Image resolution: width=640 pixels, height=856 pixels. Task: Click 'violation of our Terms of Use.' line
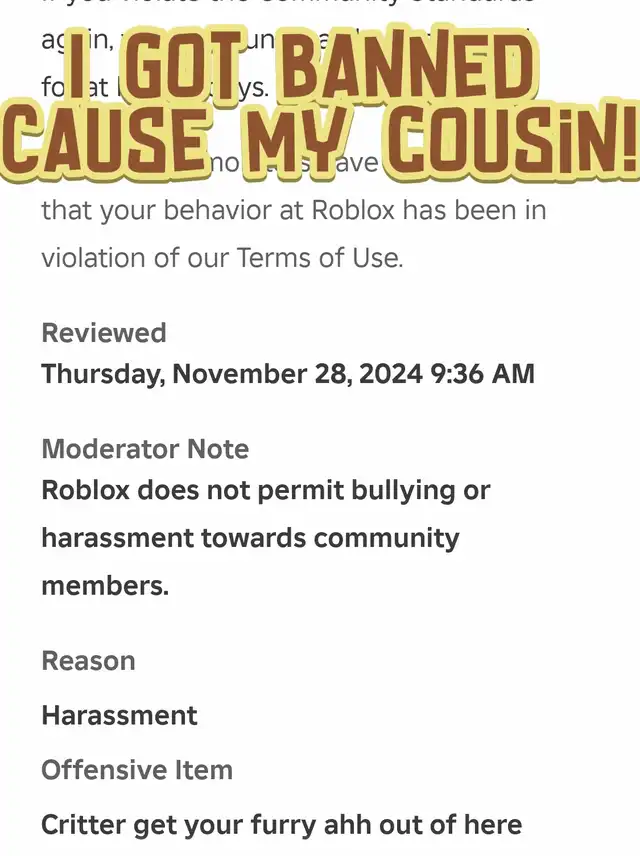(x=222, y=258)
